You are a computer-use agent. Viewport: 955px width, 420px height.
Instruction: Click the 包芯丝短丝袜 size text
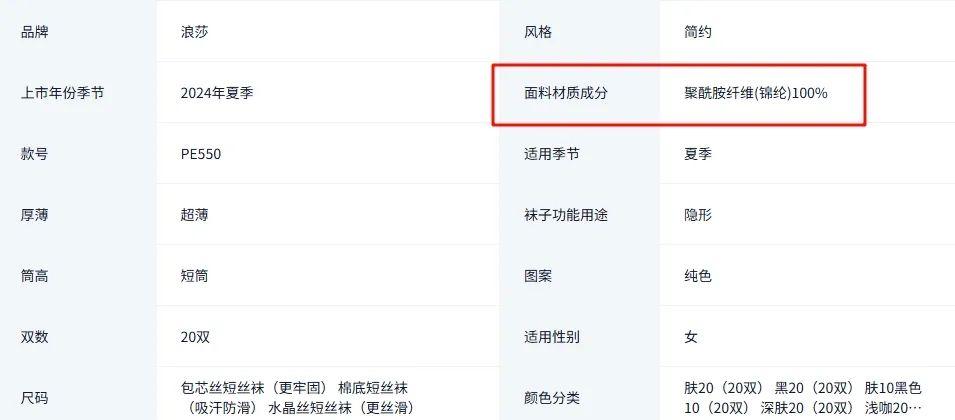(x=222, y=388)
